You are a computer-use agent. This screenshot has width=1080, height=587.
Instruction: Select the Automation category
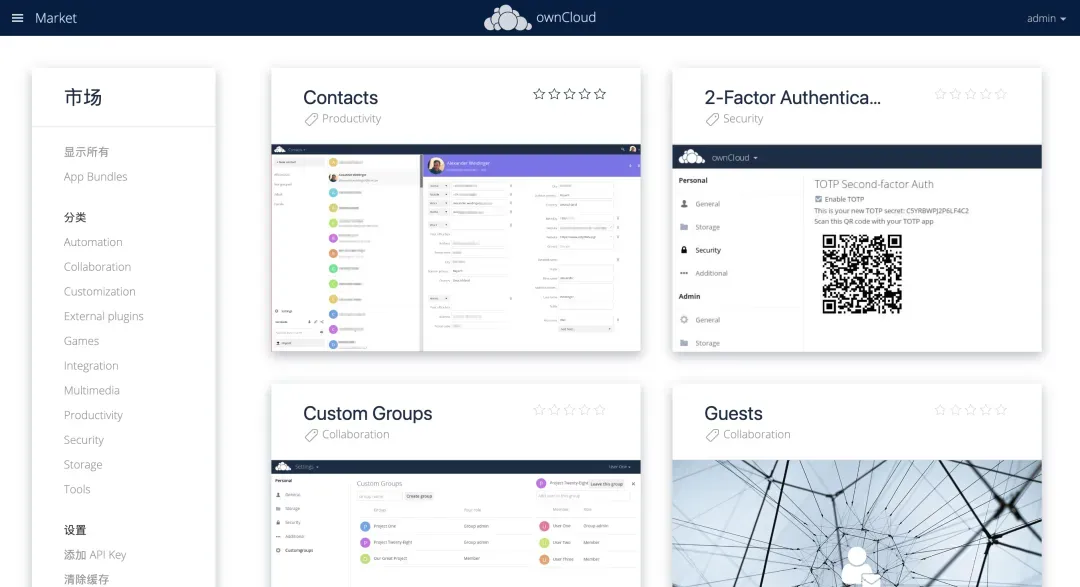93,242
